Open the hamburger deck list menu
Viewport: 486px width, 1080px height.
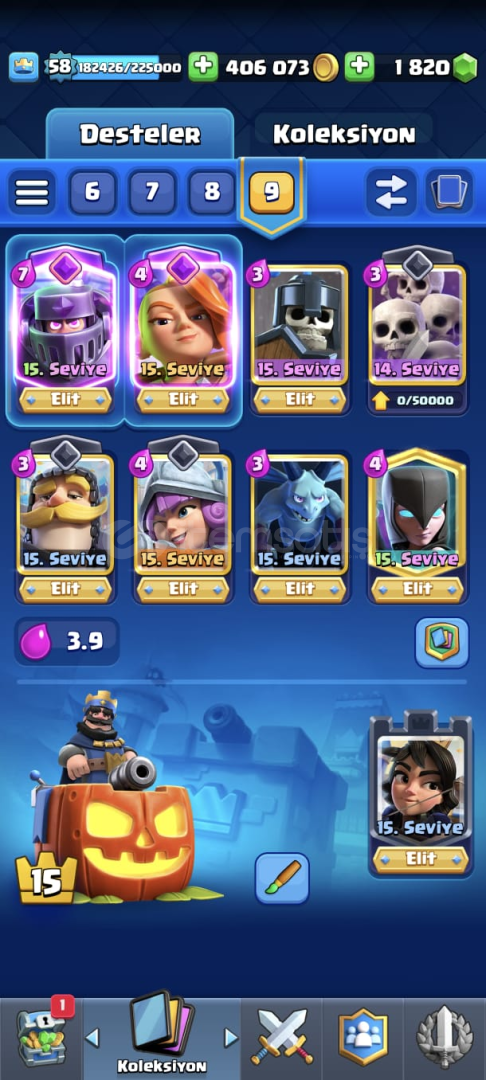[32, 192]
